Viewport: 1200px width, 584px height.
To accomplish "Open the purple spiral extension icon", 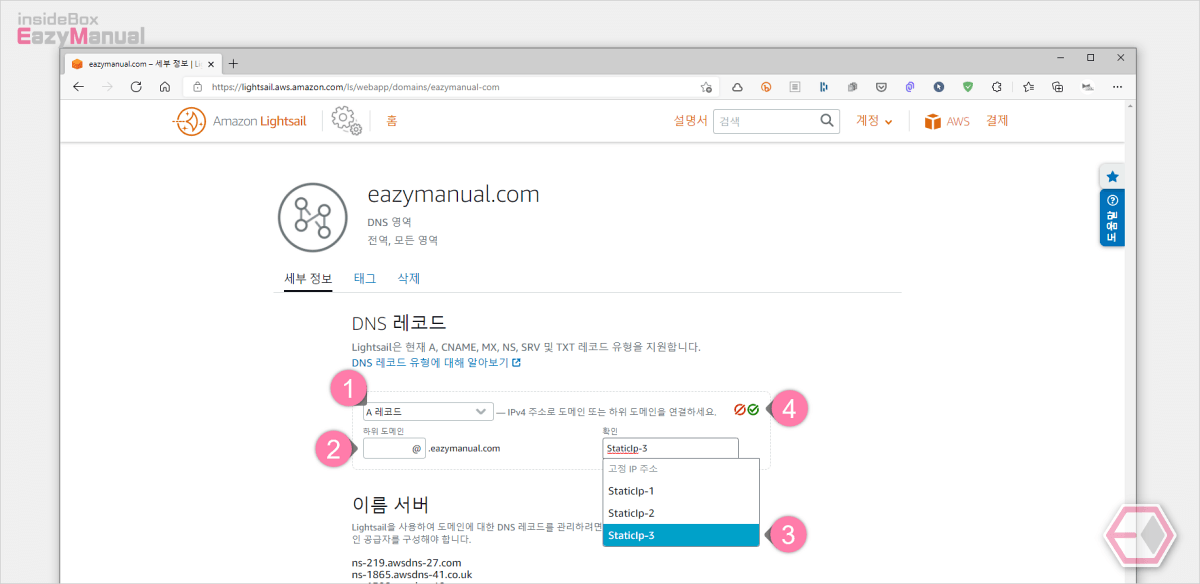I will [x=910, y=87].
